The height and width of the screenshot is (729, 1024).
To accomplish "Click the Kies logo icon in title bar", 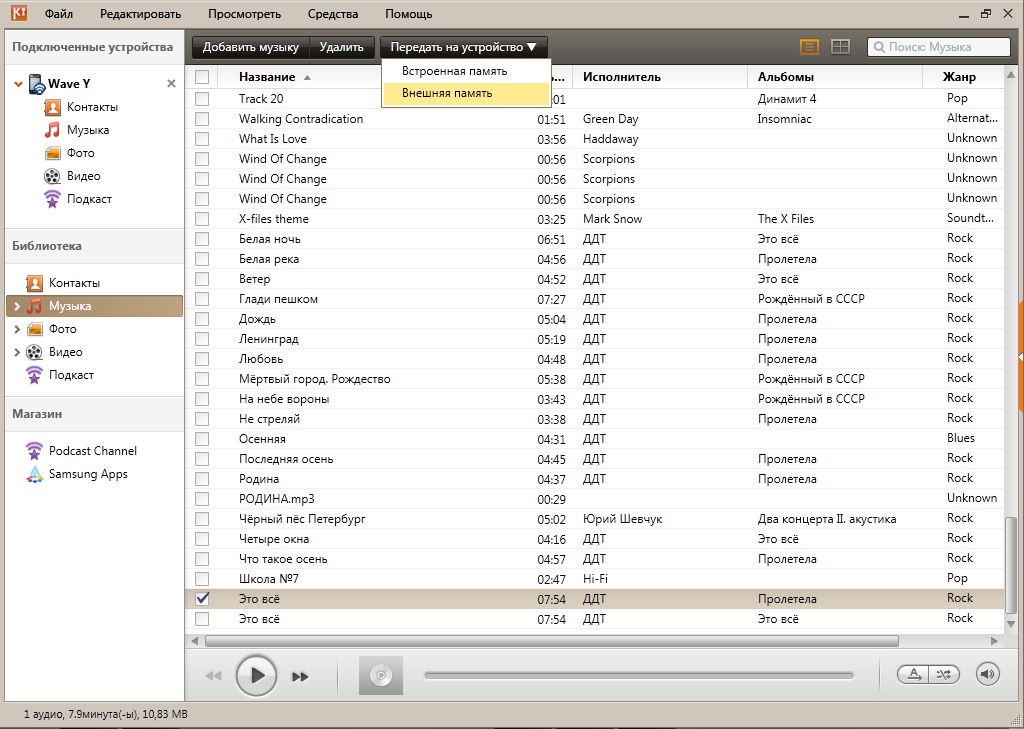I will tap(19, 13).
